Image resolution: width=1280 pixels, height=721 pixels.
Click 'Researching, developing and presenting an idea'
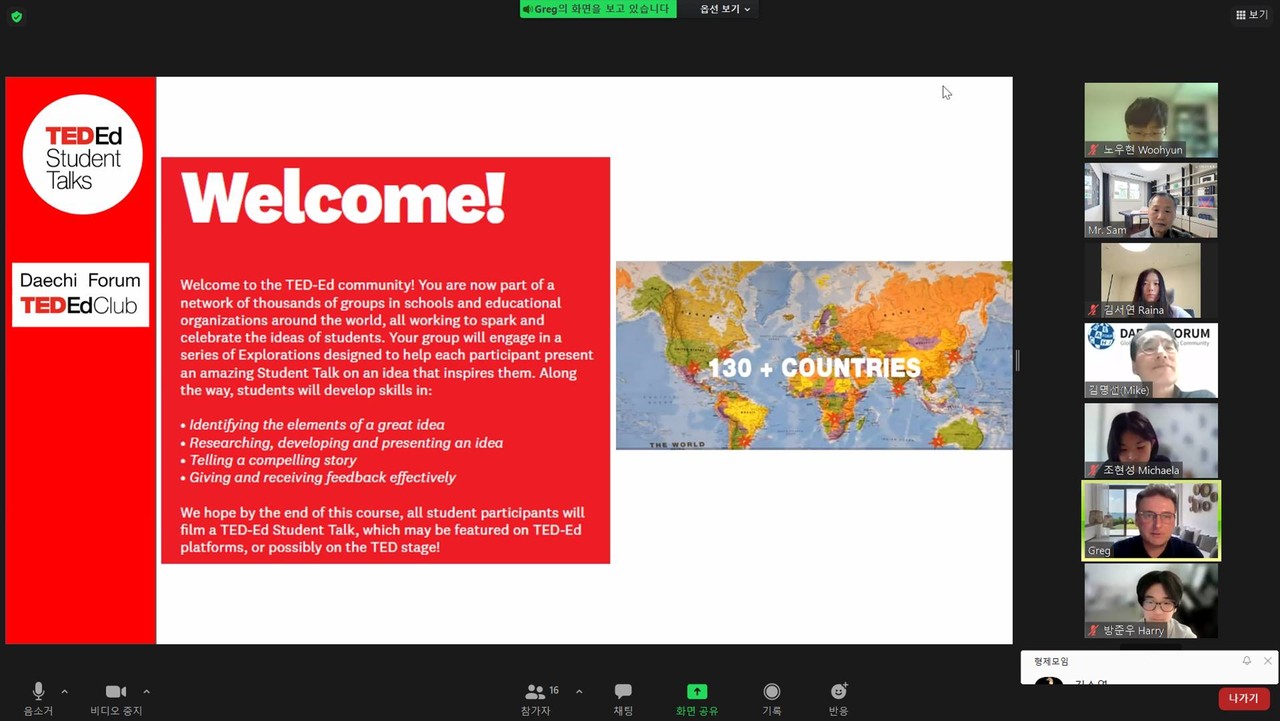pyautogui.click(x=341, y=442)
